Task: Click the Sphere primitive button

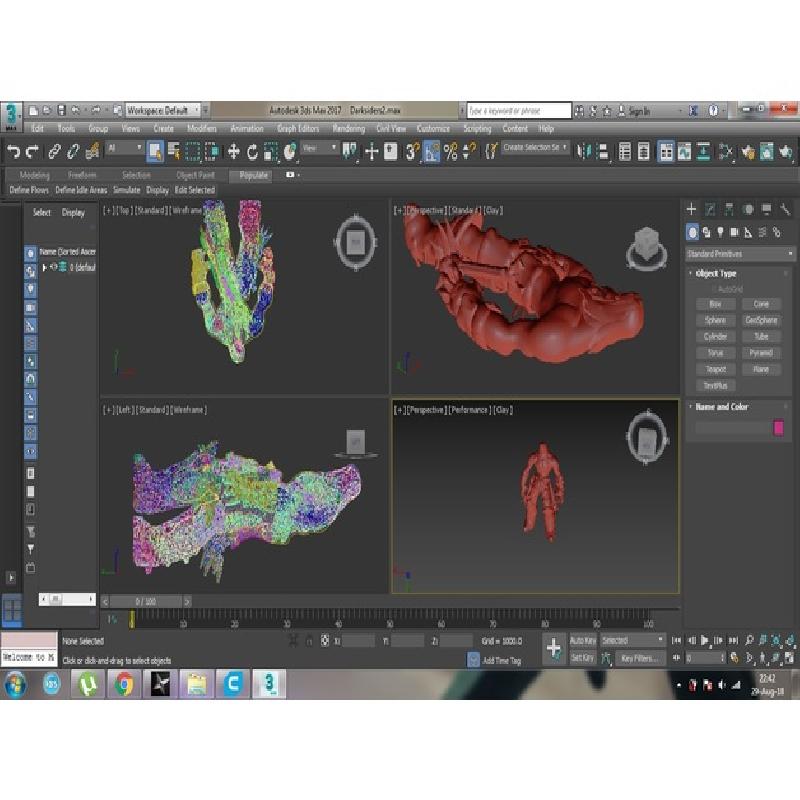Action: tap(715, 320)
